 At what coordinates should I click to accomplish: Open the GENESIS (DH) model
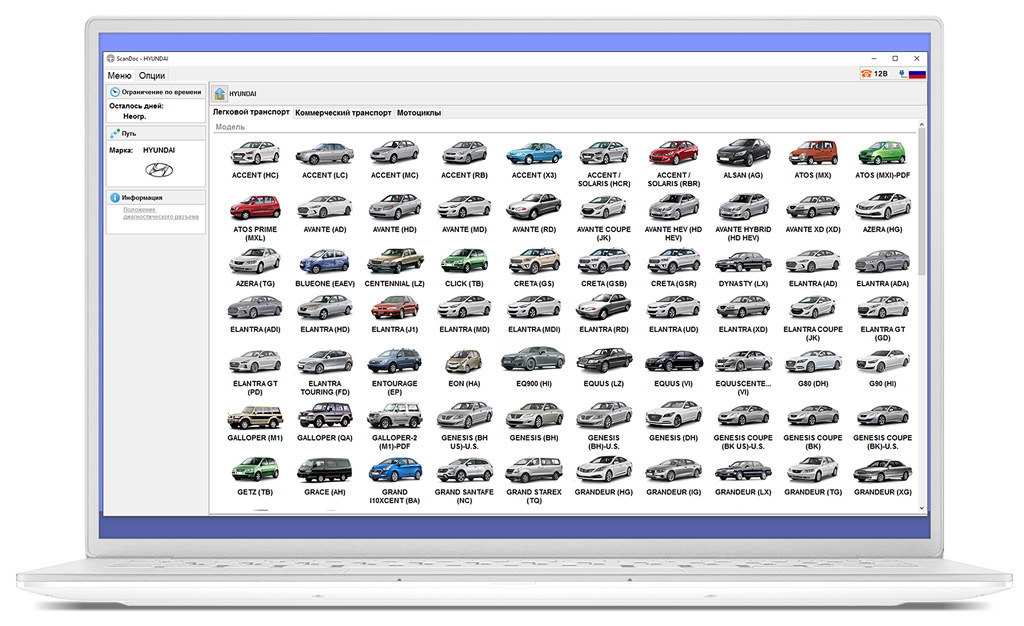[673, 422]
